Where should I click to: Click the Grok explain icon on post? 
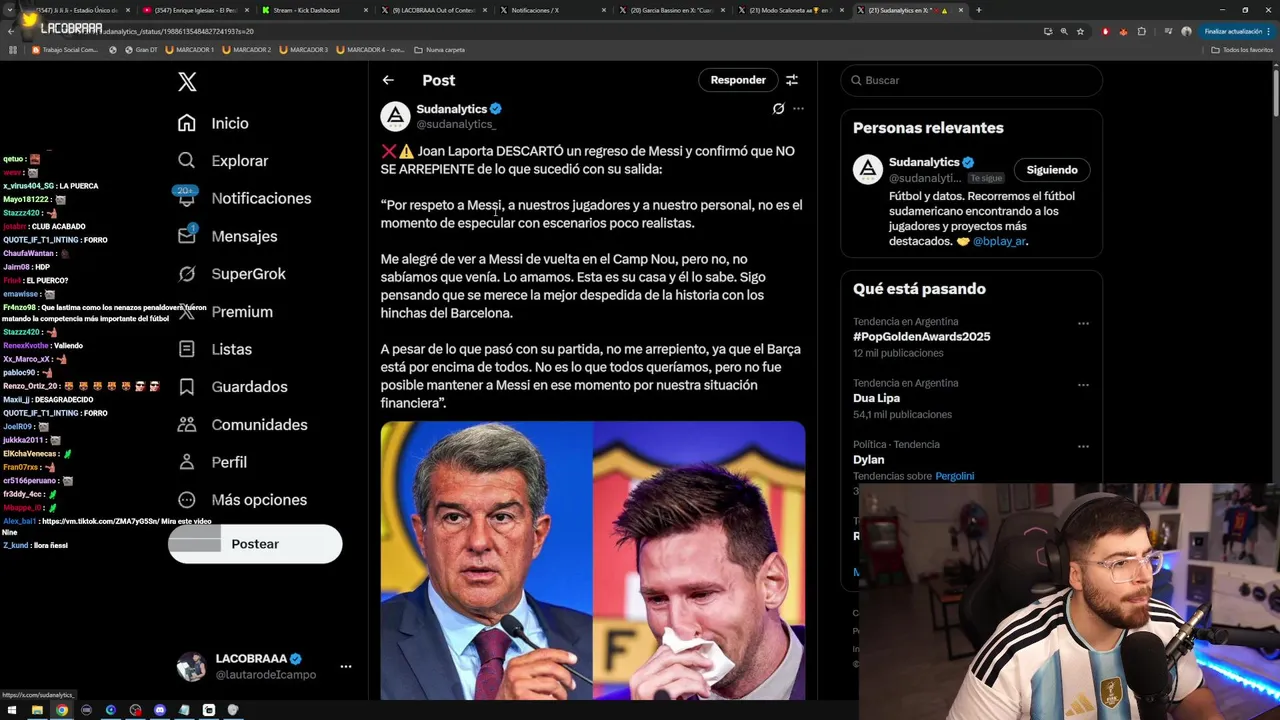(778, 109)
